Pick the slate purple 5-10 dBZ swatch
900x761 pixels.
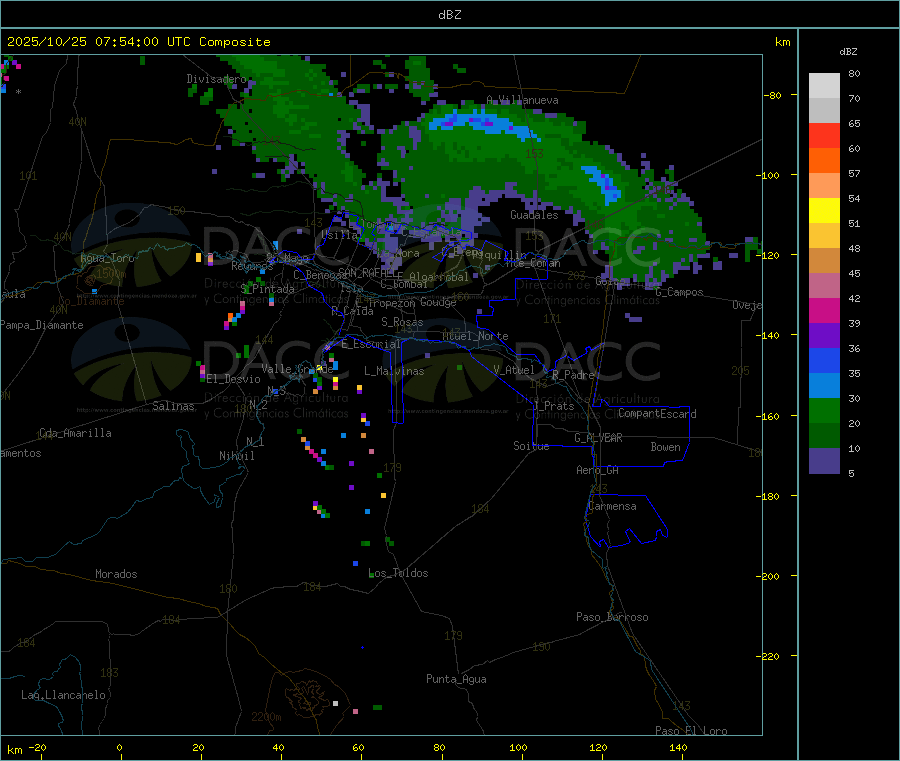[x=824, y=461]
